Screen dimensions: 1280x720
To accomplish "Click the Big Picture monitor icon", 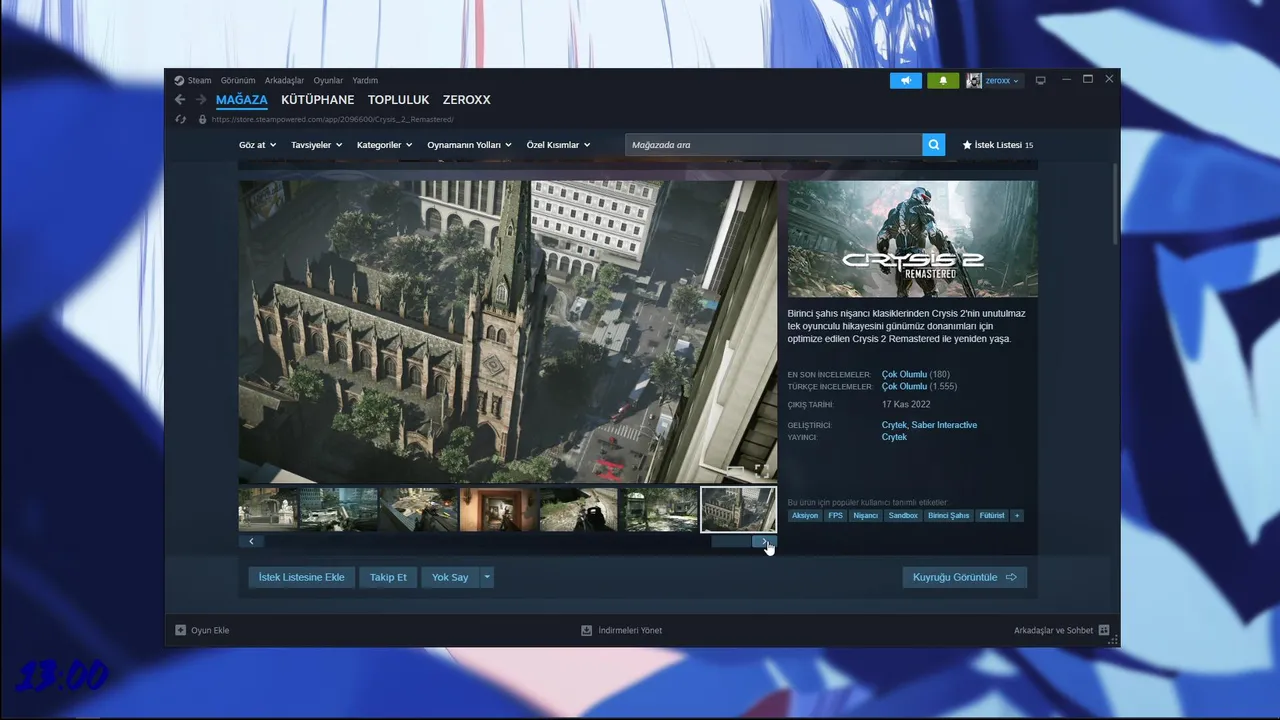I will (1040, 81).
